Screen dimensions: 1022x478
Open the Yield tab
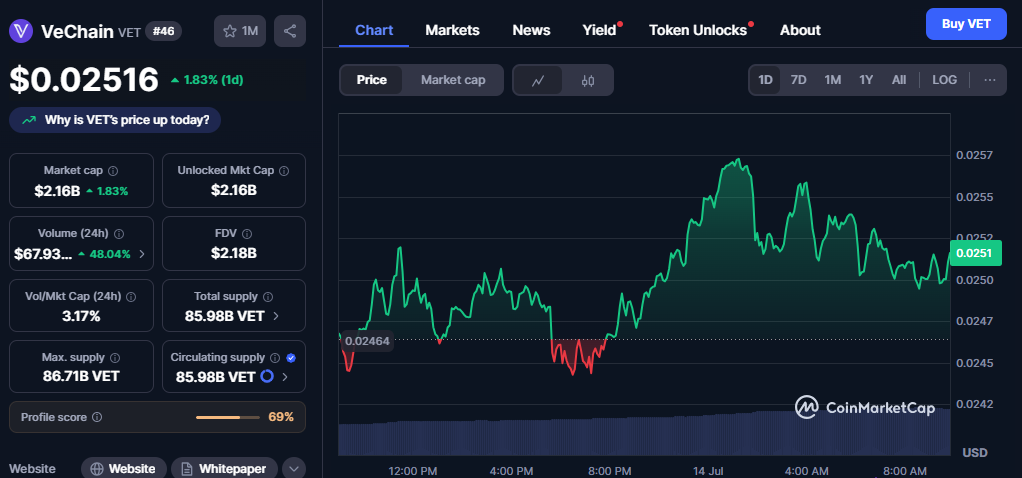point(599,30)
